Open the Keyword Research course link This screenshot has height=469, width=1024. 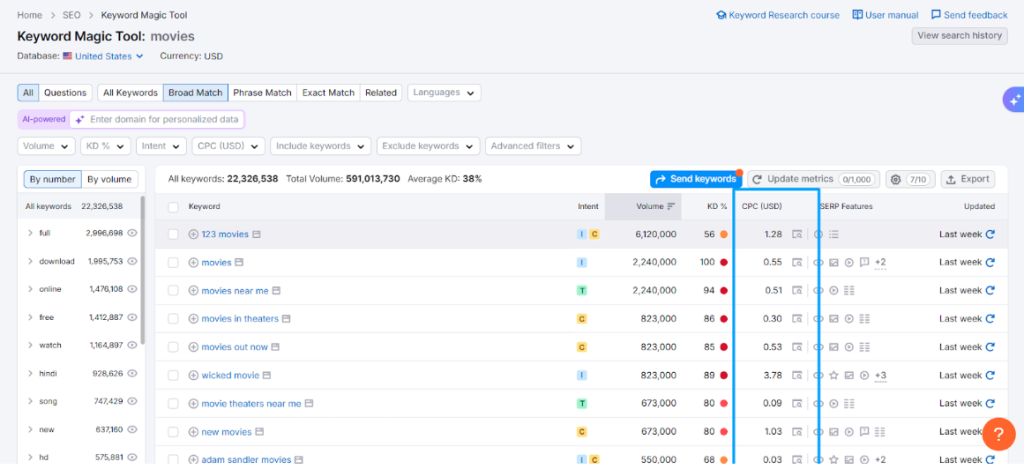[778, 15]
